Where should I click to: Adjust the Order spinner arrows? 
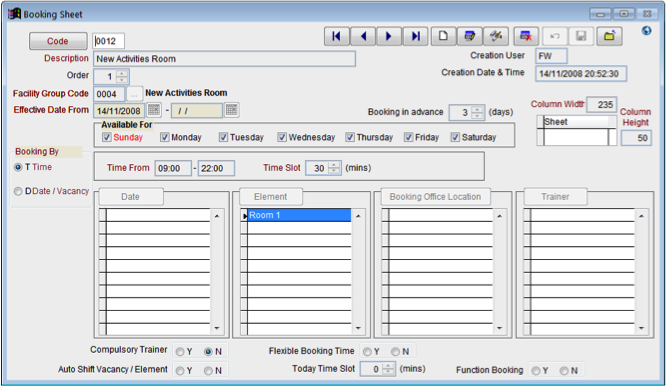point(122,76)
